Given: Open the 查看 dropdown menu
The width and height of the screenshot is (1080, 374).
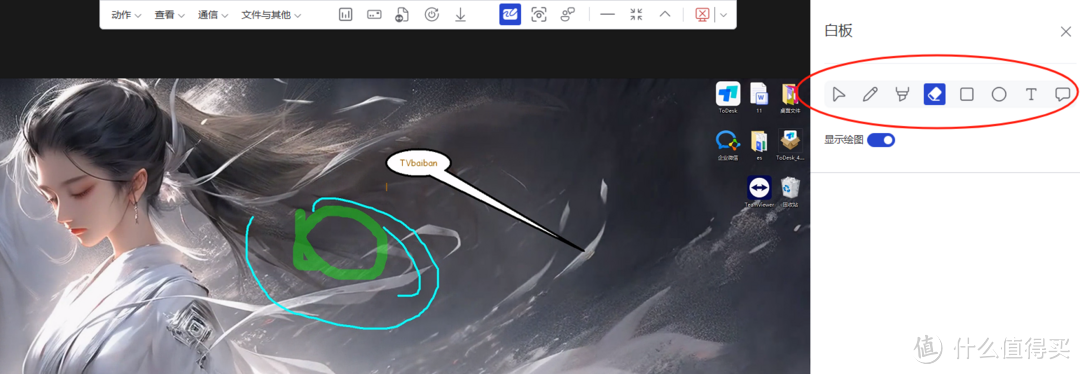Looking at the screenshot, I should pyautogui.click(x=169, y=14).
